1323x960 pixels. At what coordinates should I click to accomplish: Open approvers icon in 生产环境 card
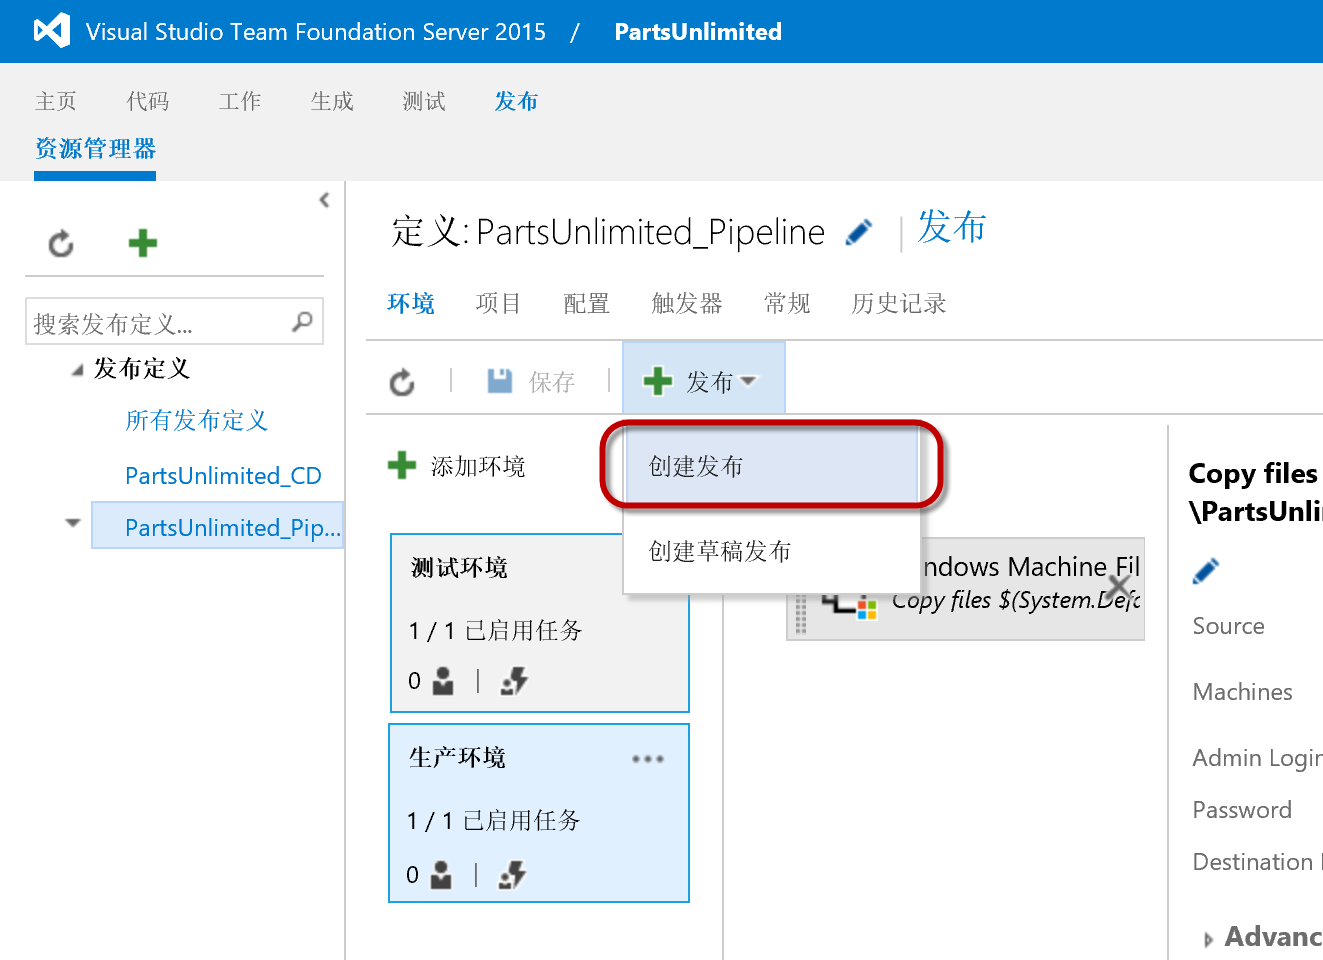click(441, 875)
